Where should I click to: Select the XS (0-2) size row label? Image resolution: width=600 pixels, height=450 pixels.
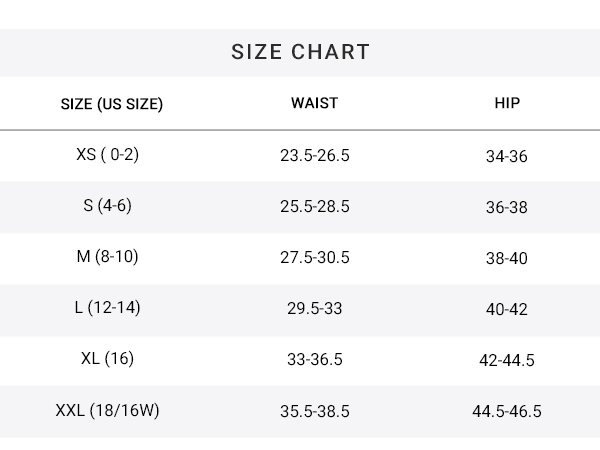point(107,155)
